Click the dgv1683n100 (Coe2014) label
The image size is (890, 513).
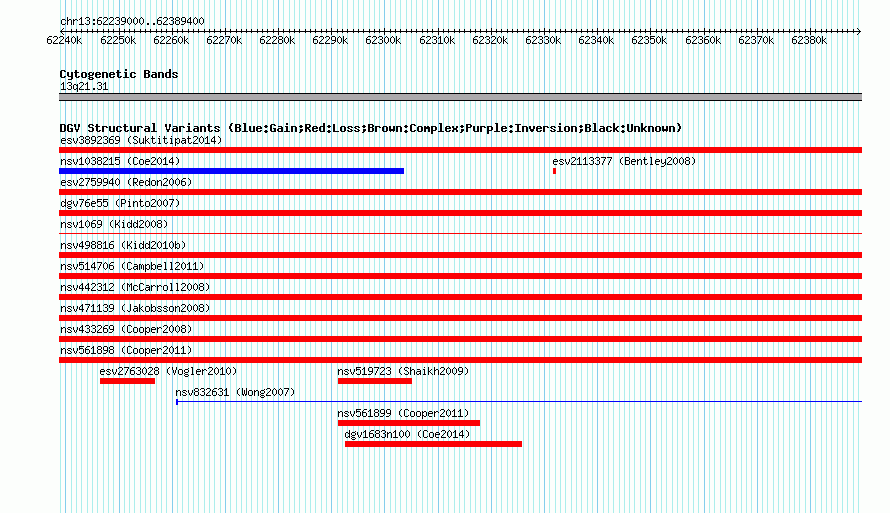pyautogui.click(x=407, y=434)
